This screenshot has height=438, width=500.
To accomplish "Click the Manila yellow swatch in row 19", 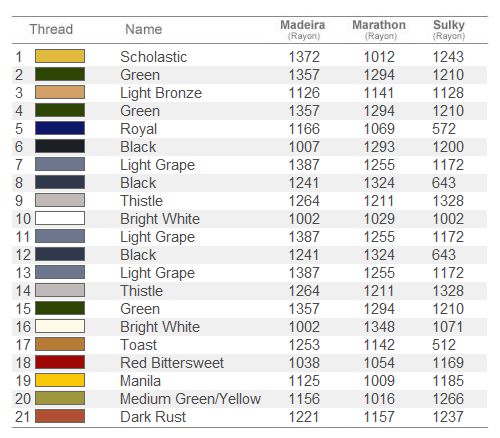I will [60, 380].
